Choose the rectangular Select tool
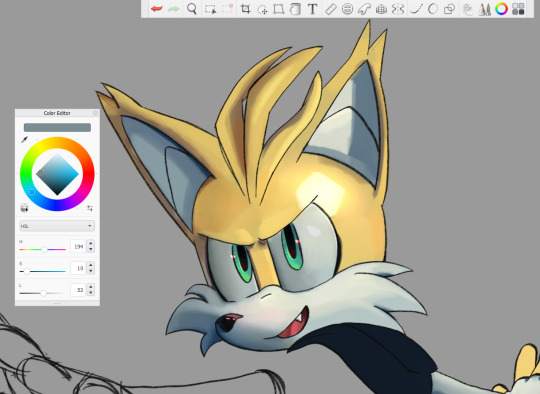Image resolution: width=540 pixels, height=394 pixels. (x=210, y=9)
